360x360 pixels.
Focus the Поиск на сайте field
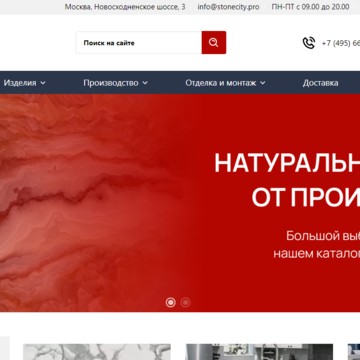[x=139, y=43]
